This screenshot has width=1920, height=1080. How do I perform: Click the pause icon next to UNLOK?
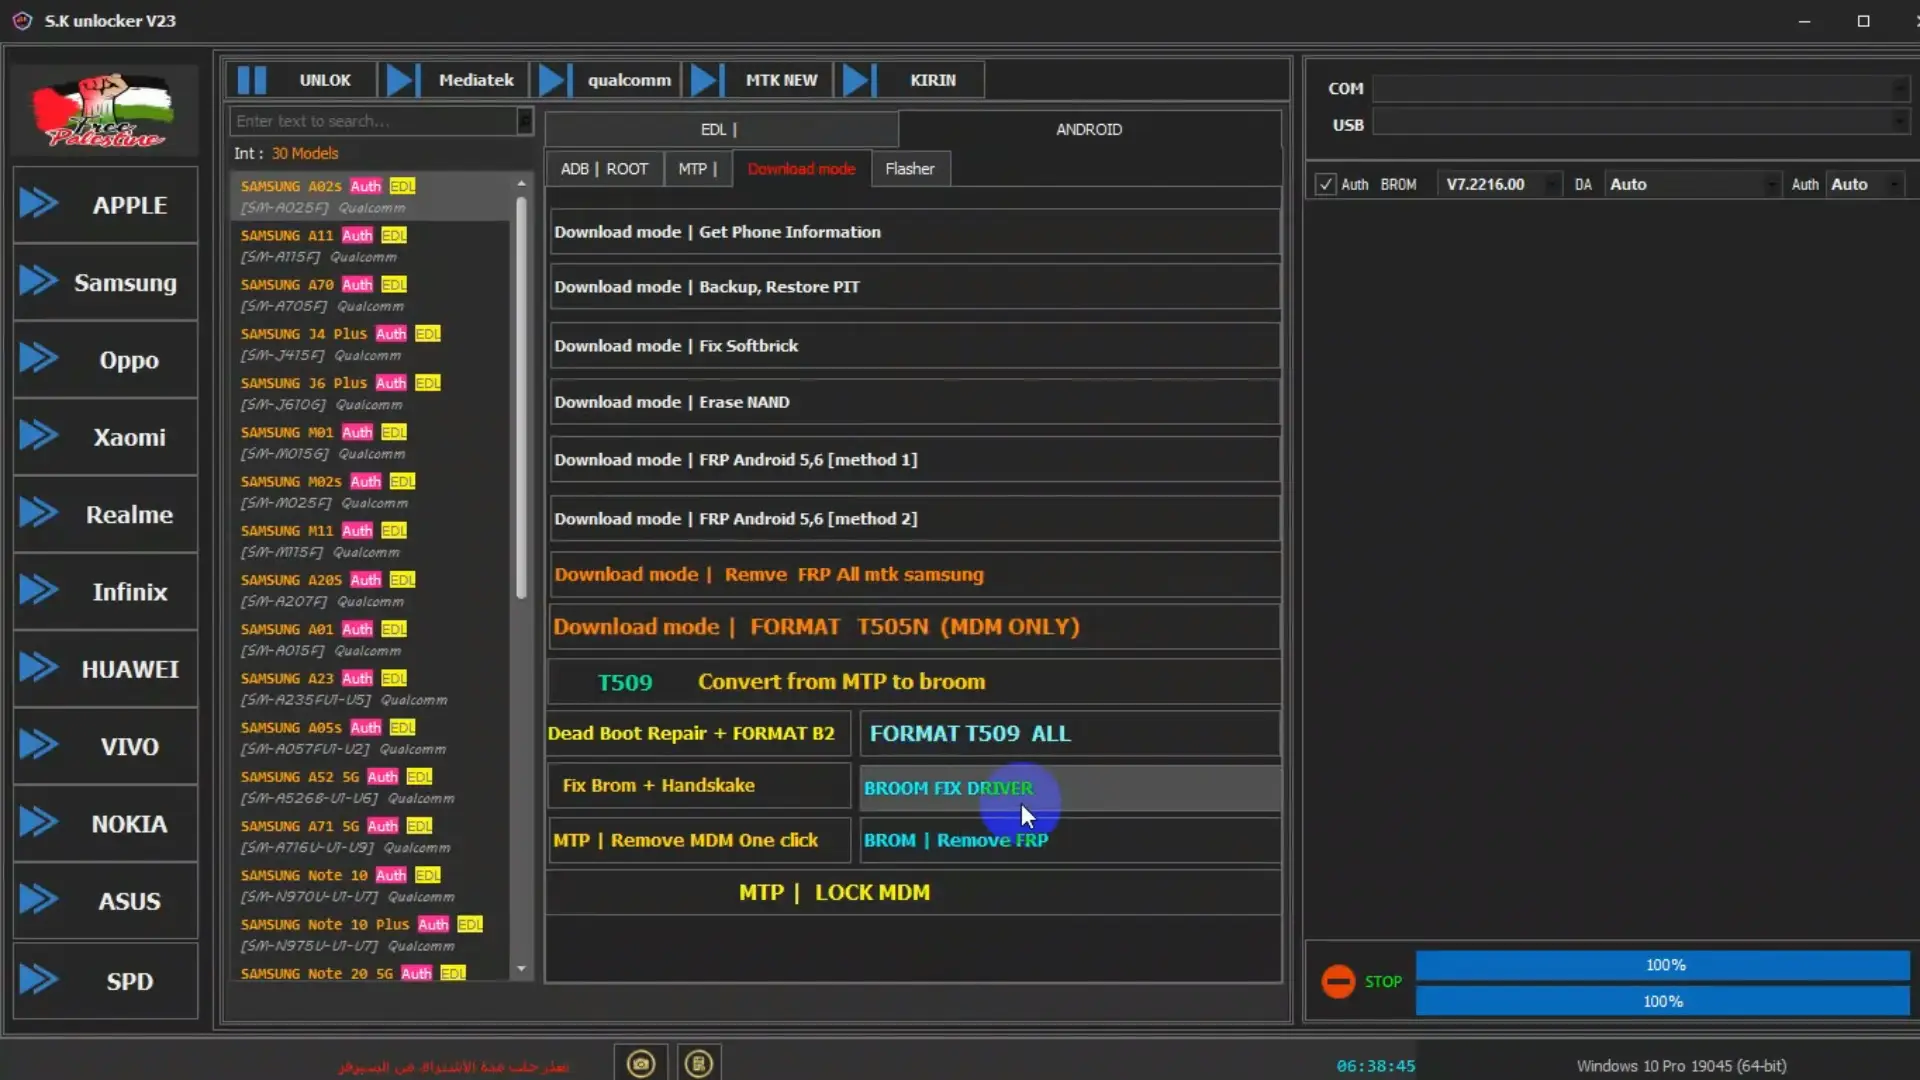(252, 80)
